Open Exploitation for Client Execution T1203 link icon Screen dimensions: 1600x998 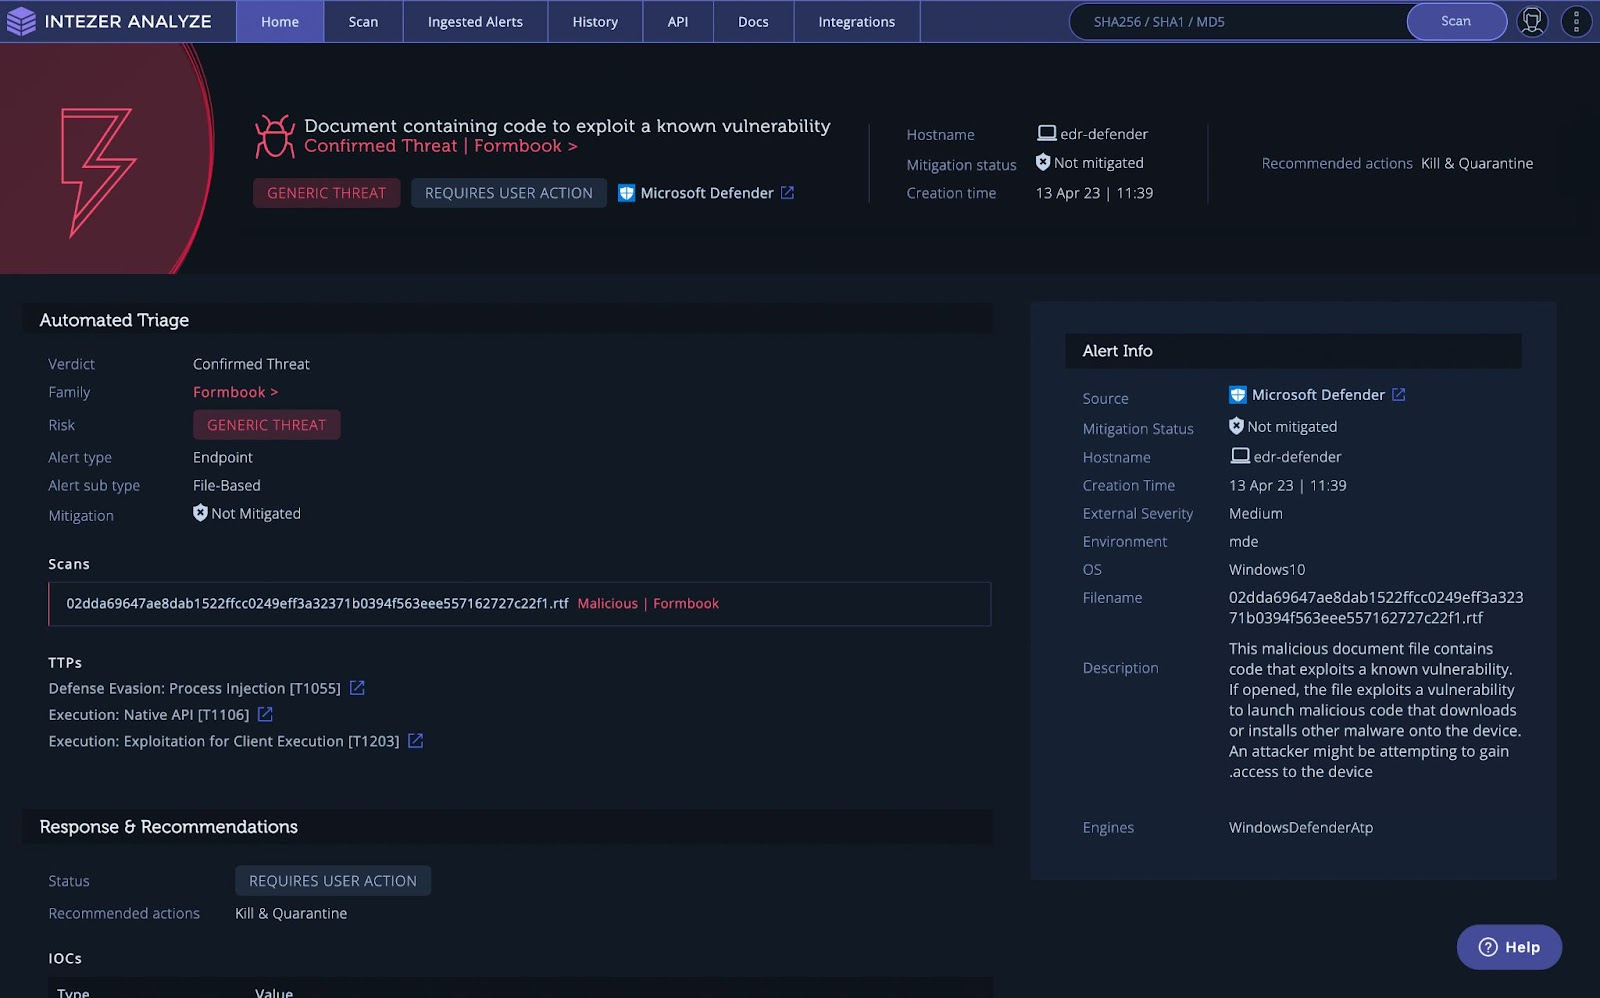[415, 741]
